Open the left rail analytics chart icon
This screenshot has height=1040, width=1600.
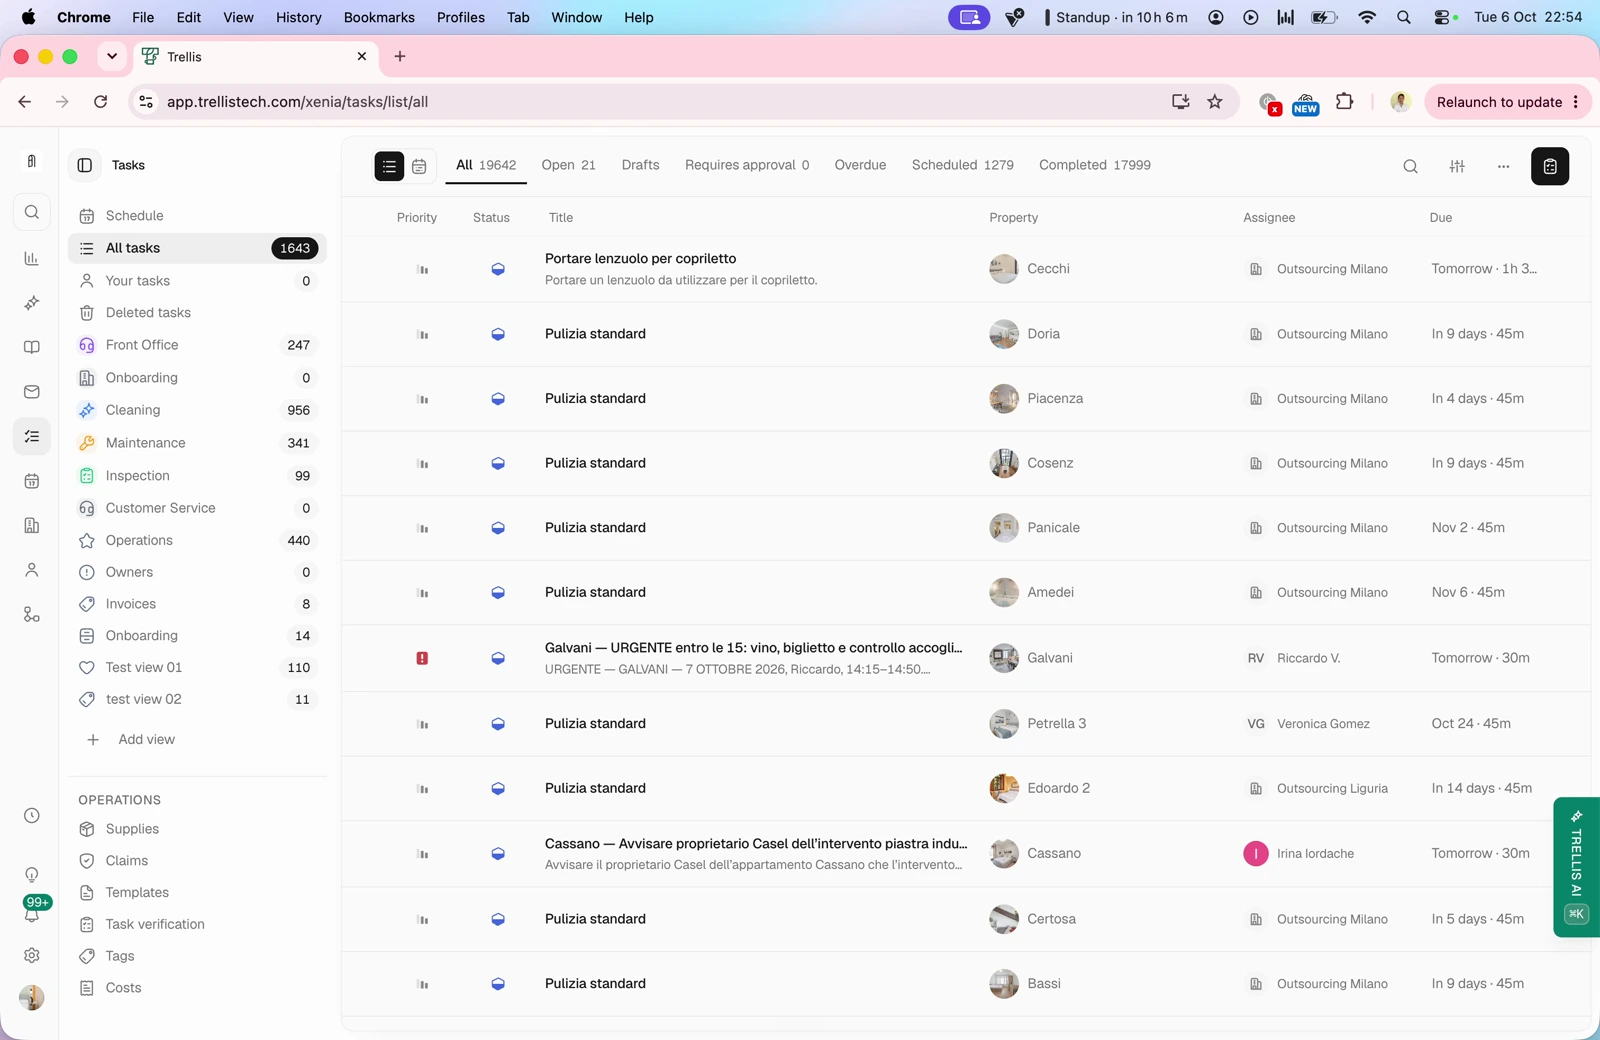(32, 258)
